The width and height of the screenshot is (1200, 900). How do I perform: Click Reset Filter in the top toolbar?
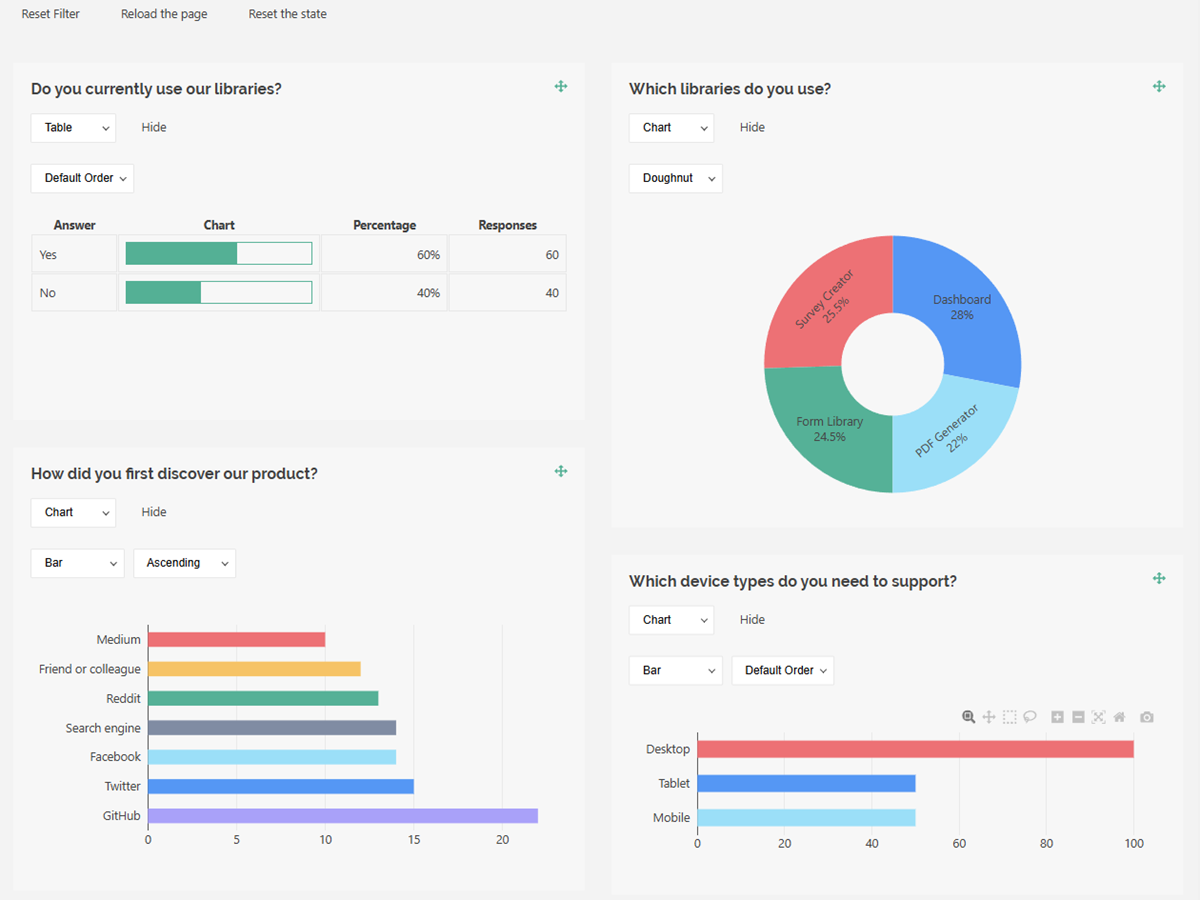[x=50, y=13]
